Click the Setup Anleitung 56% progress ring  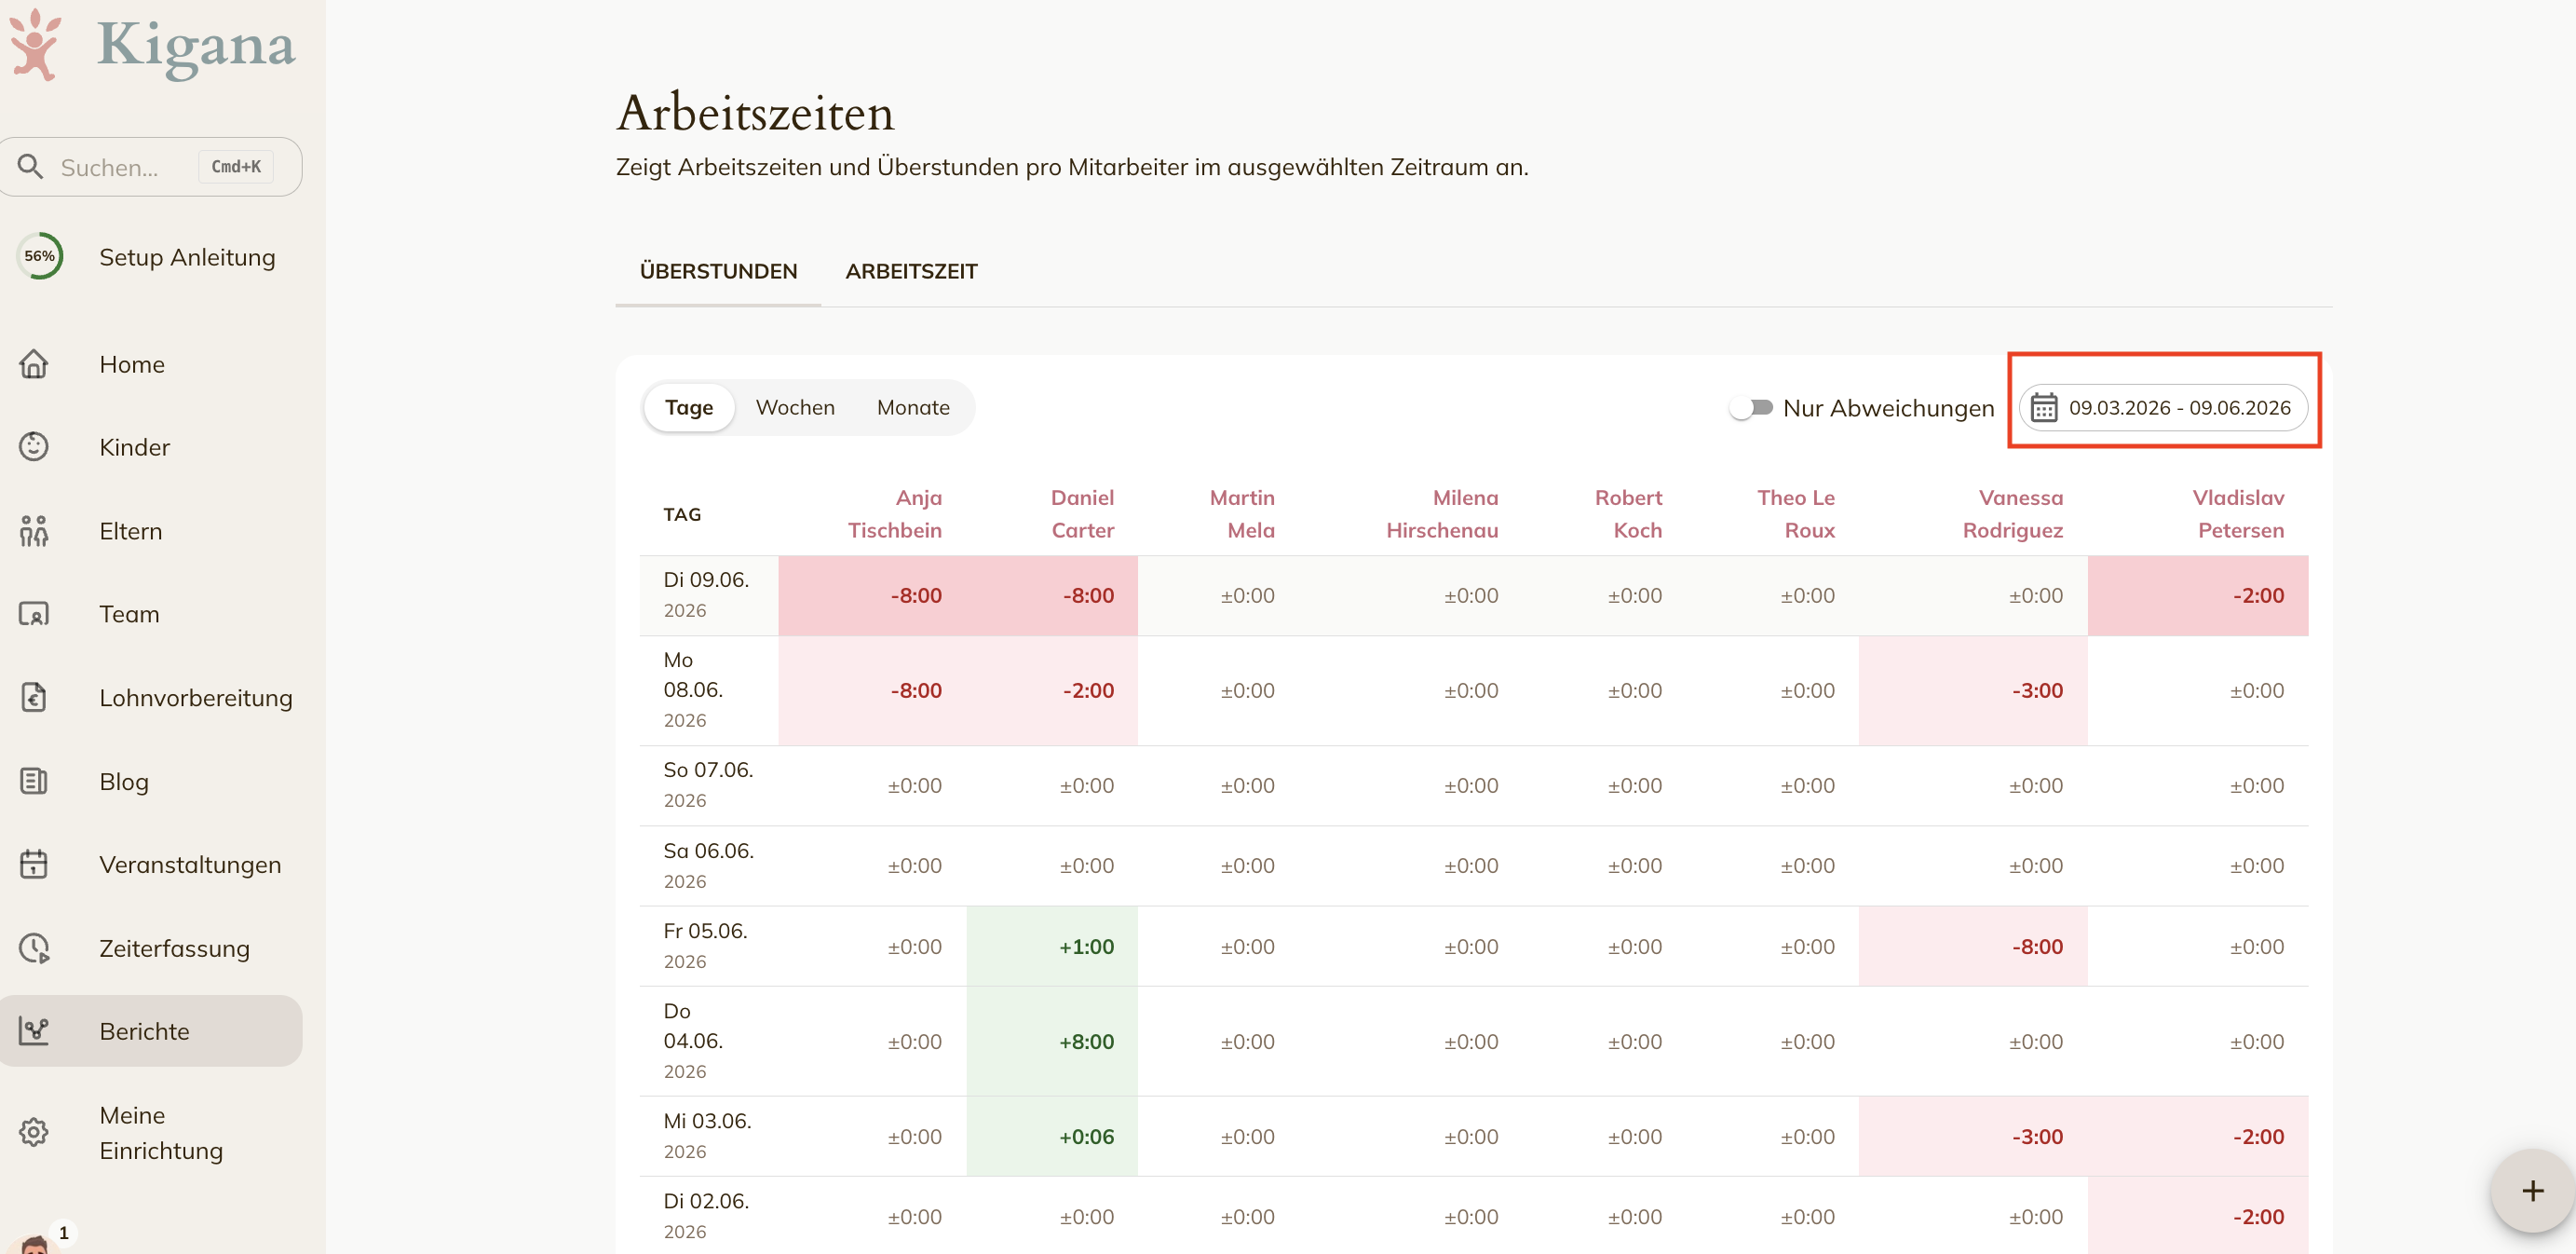(x=40, y=256)
